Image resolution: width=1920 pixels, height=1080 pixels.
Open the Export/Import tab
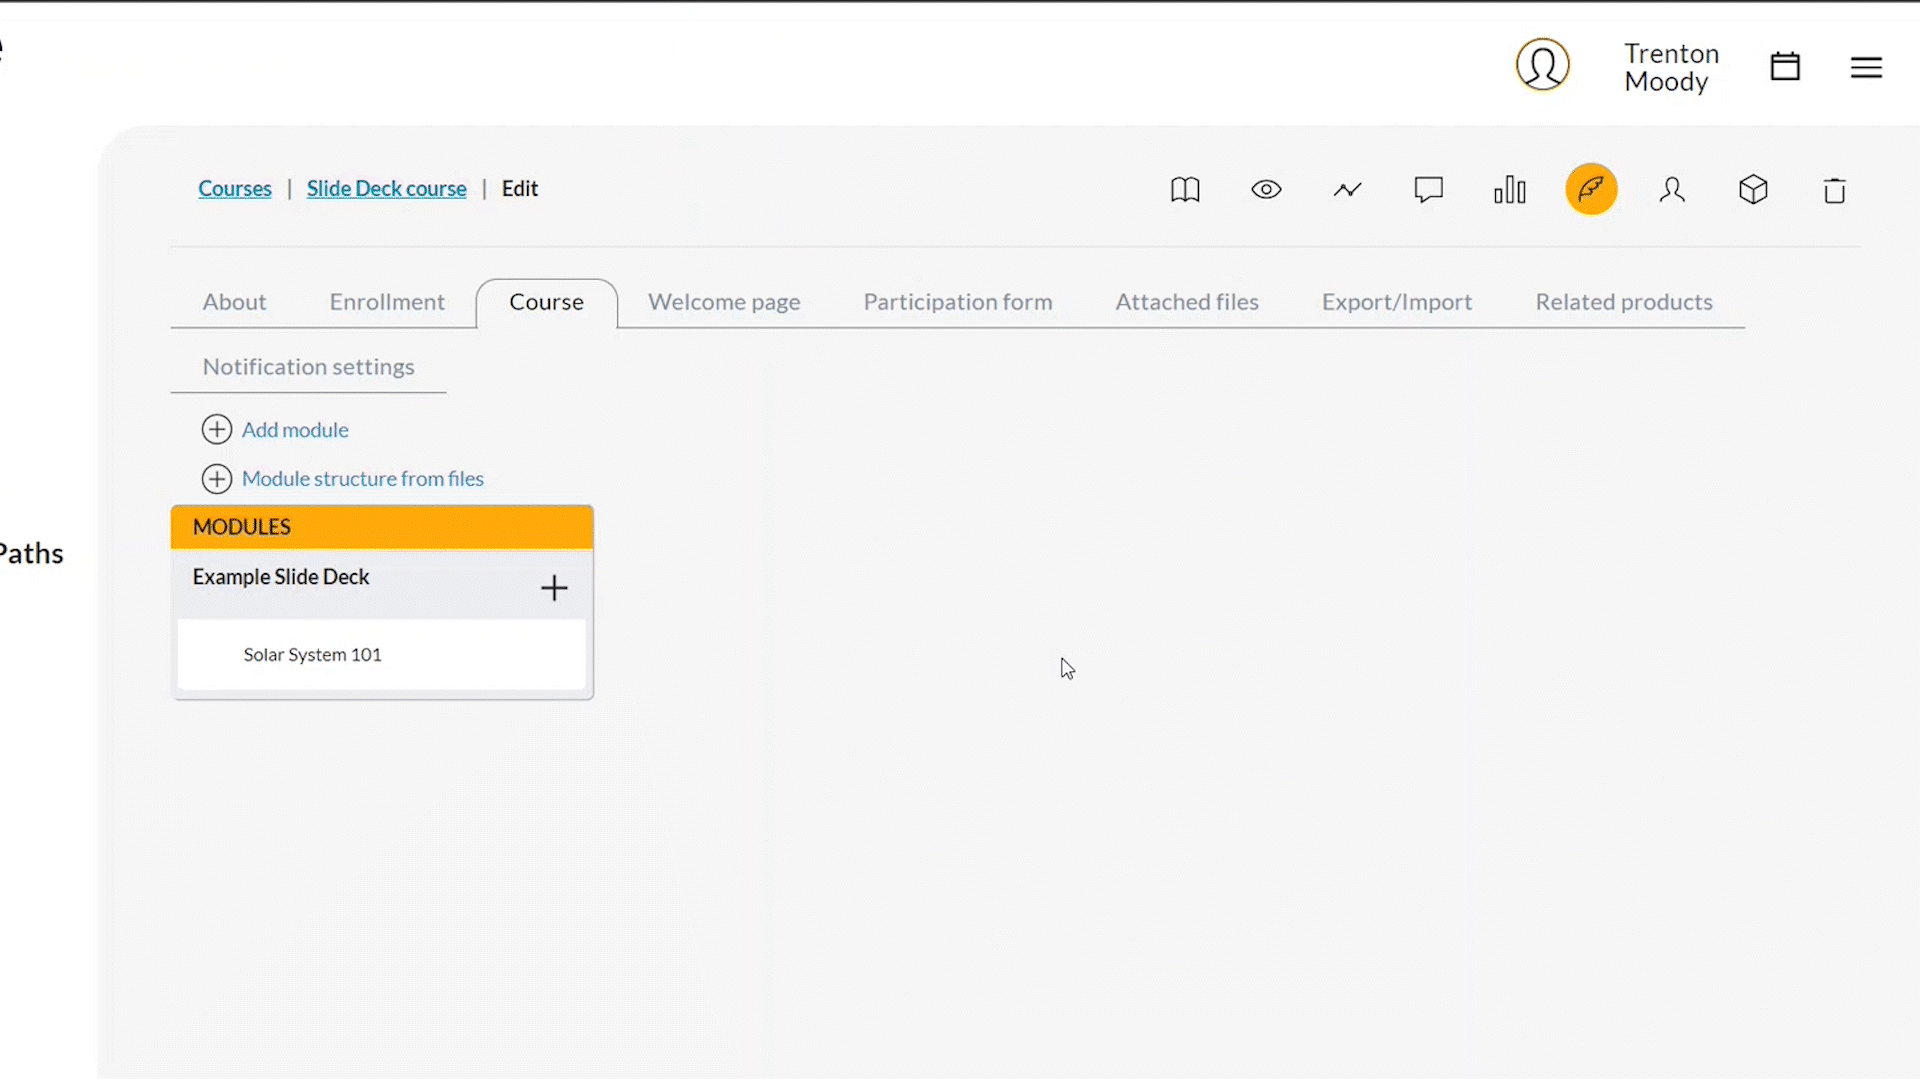coord(1396,301)
